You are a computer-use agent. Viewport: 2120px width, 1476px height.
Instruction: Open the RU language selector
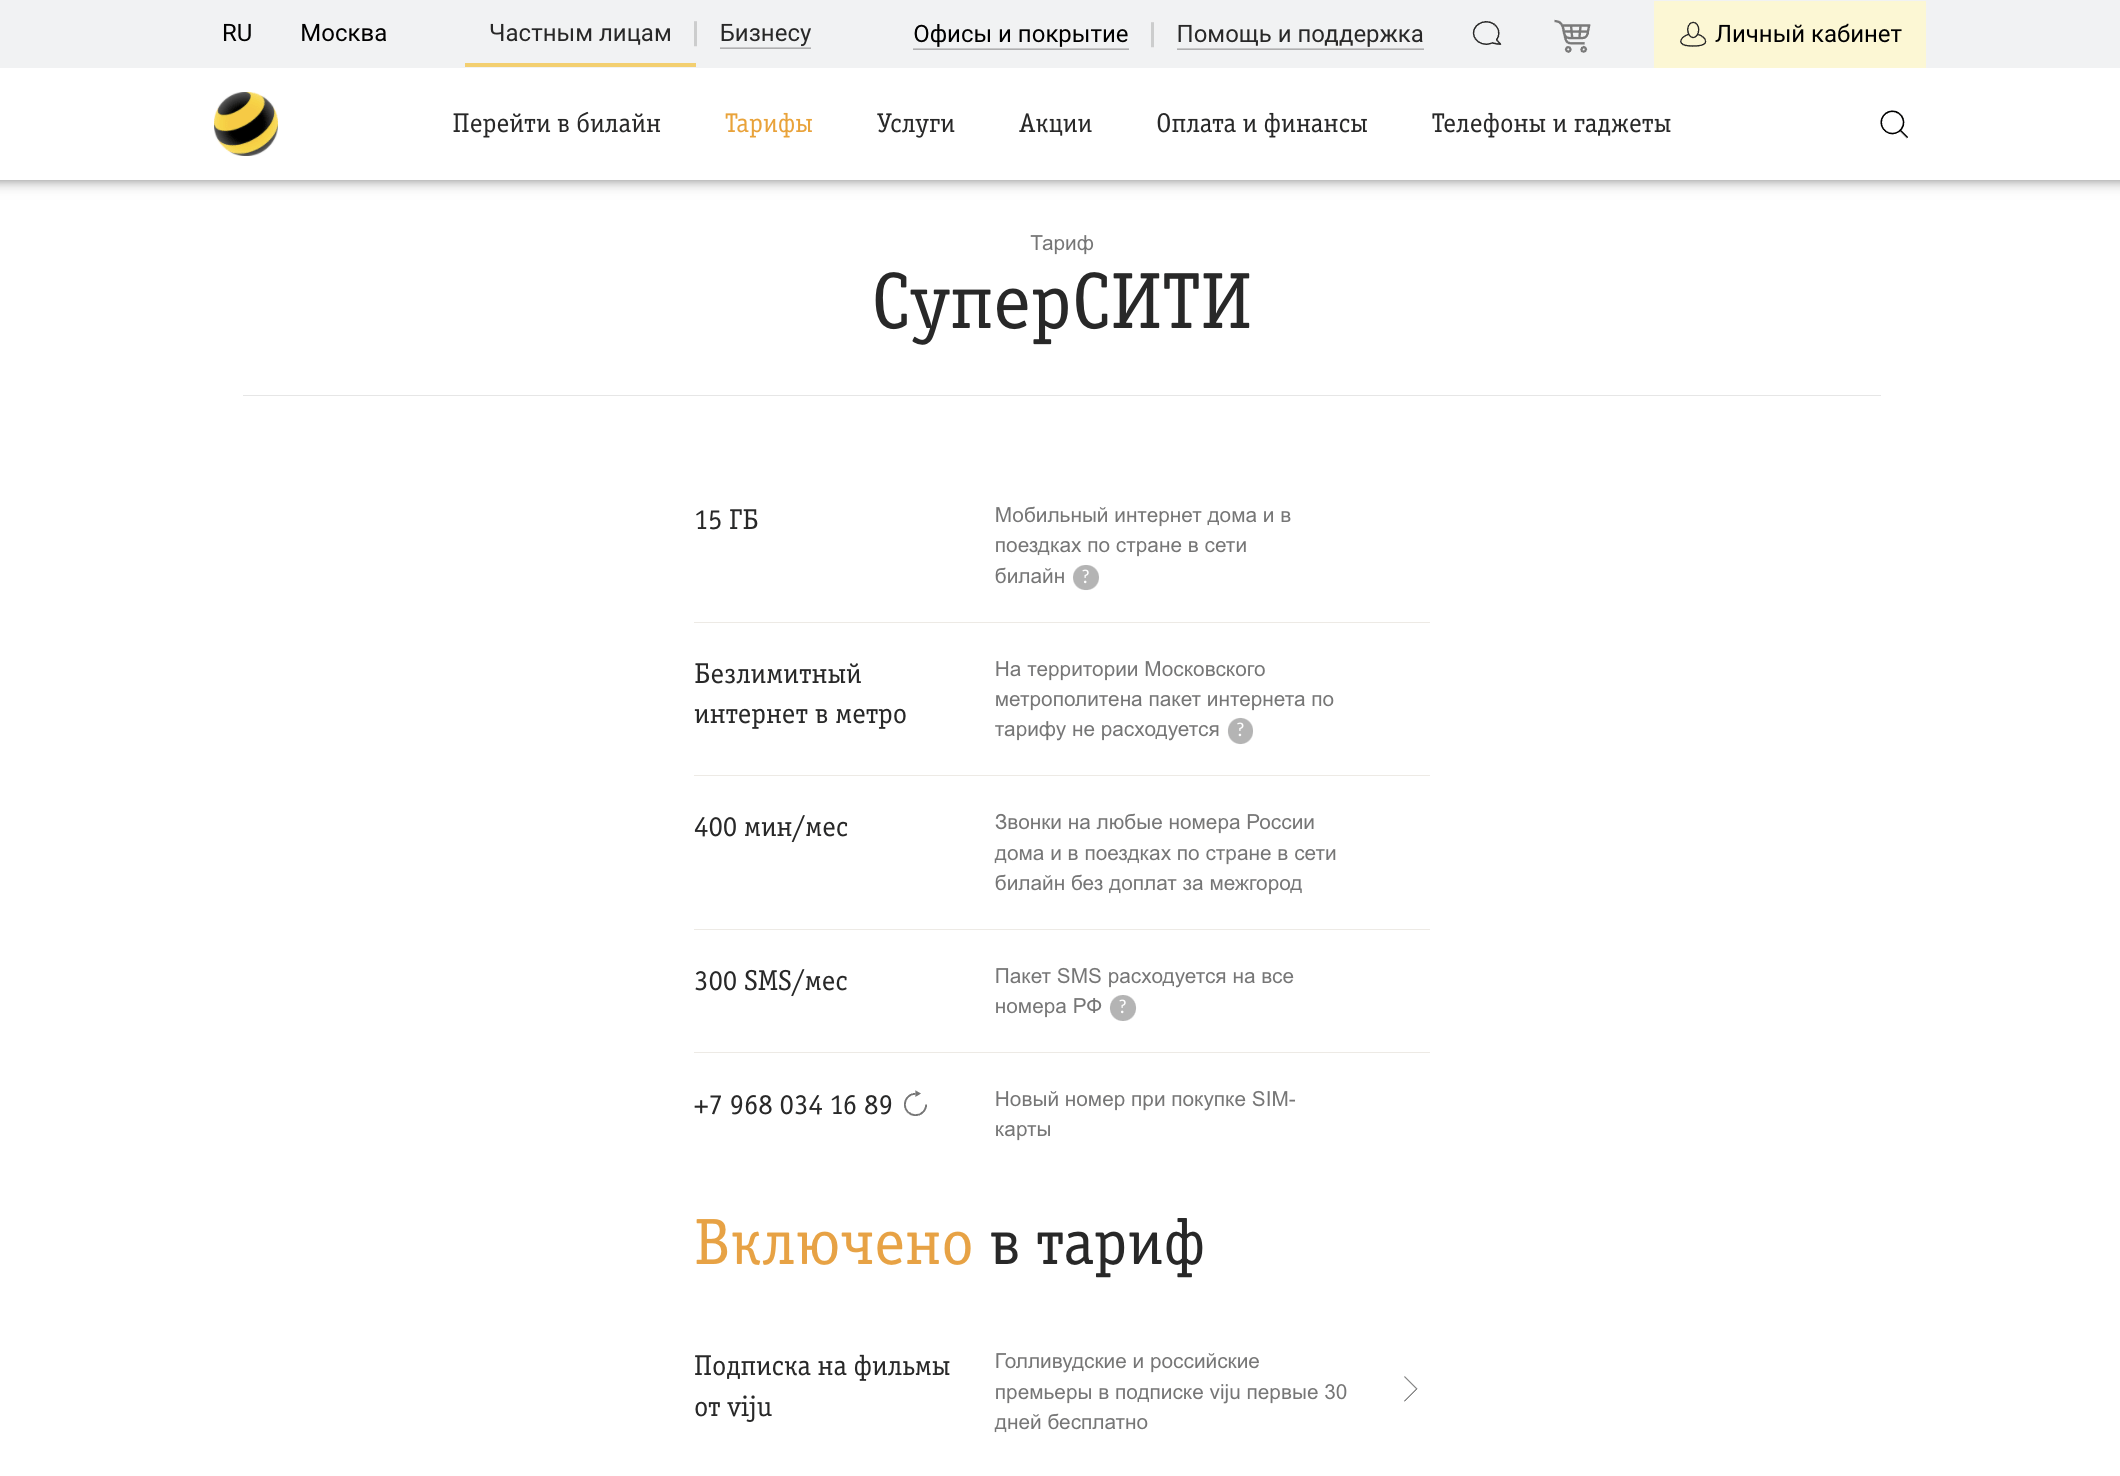point(237,33)
